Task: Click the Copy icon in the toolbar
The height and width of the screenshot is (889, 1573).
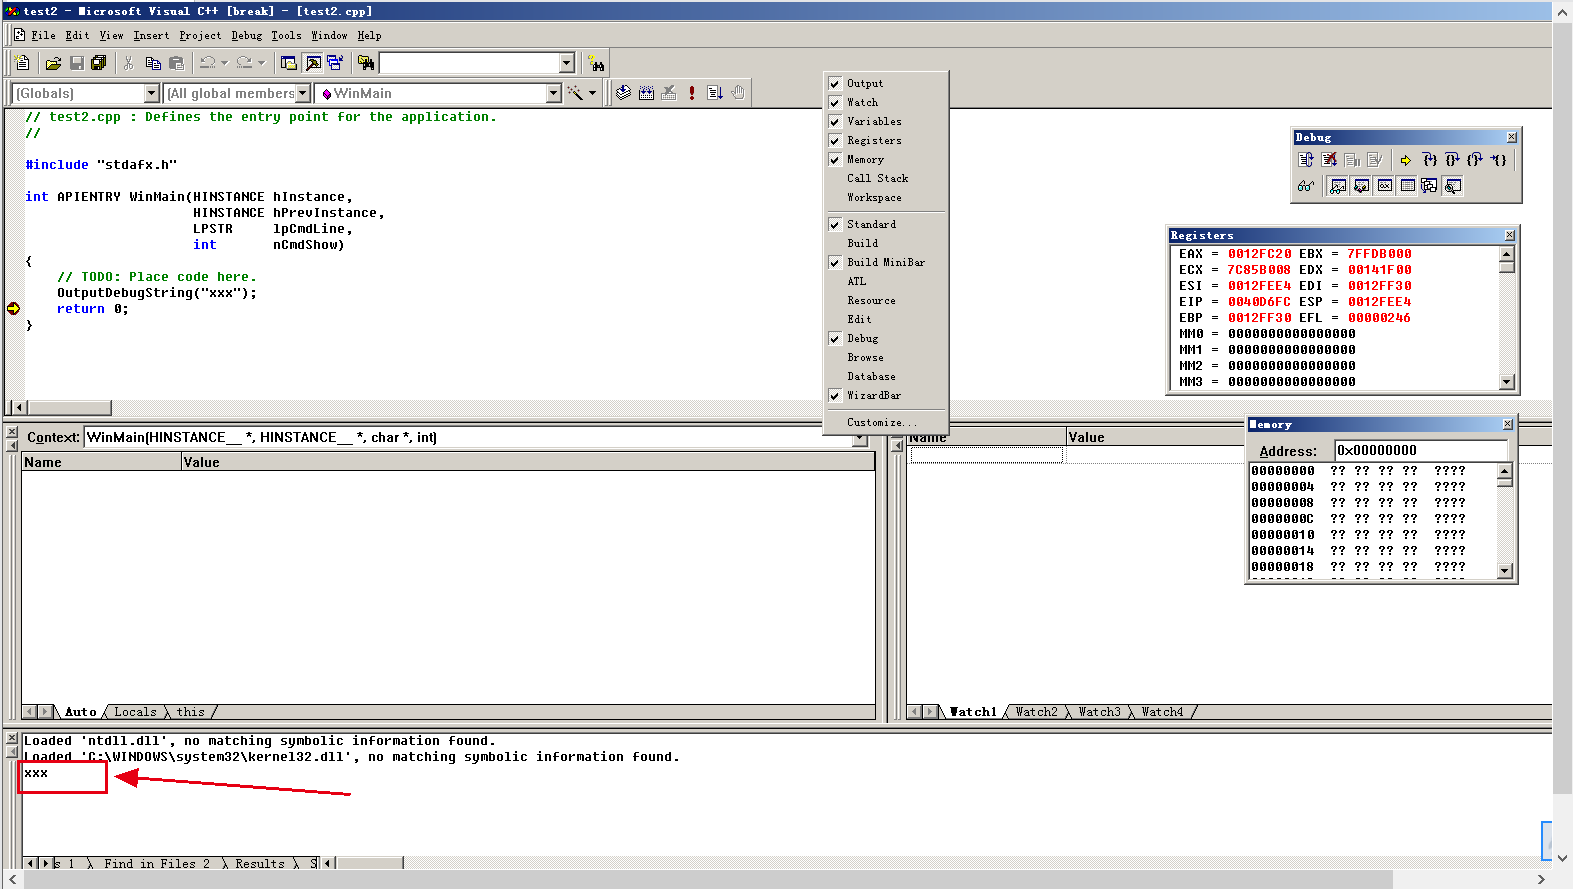Action: point(153,63)
